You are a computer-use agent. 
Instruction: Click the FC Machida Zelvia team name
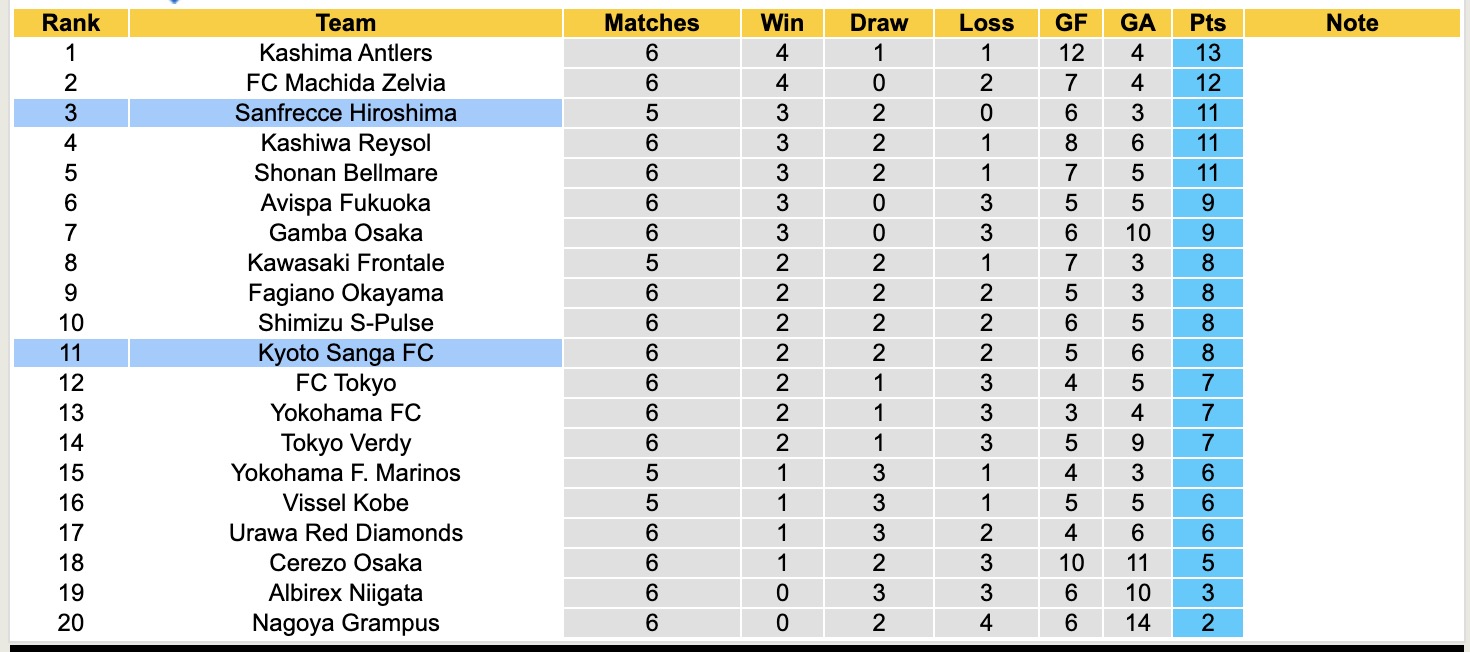point(345,83)
